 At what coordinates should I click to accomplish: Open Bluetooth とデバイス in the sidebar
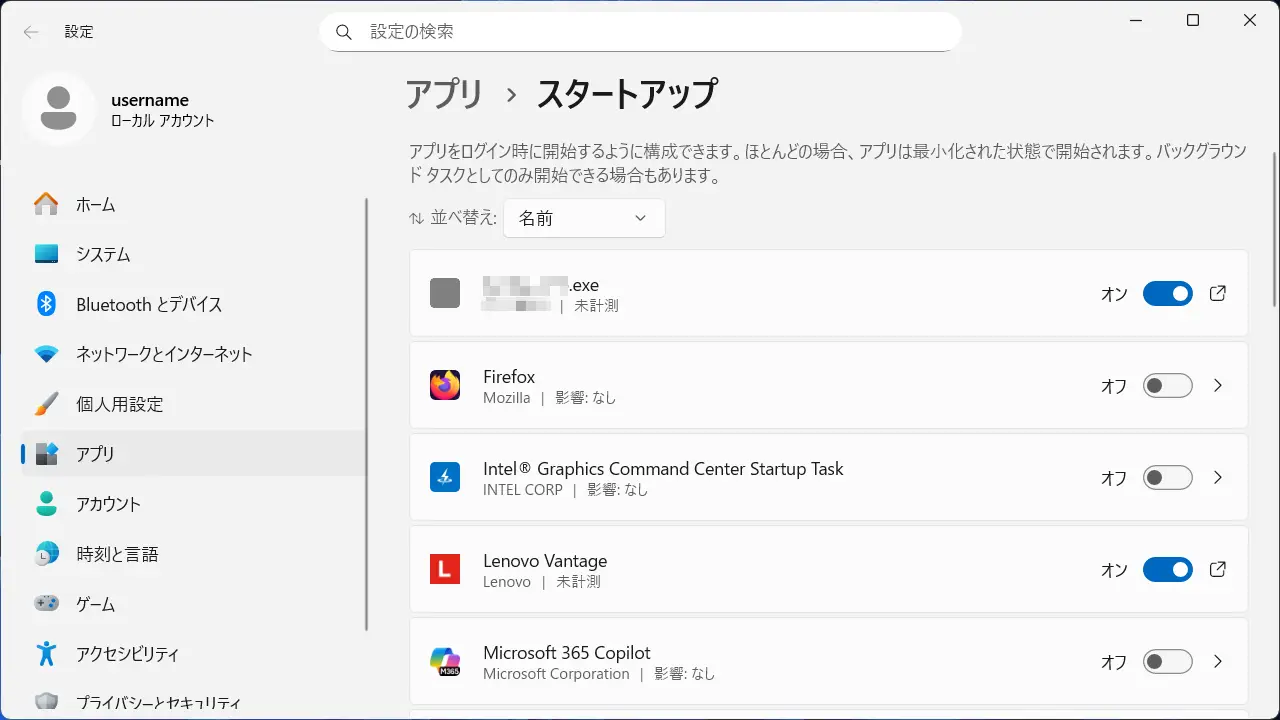149,304
